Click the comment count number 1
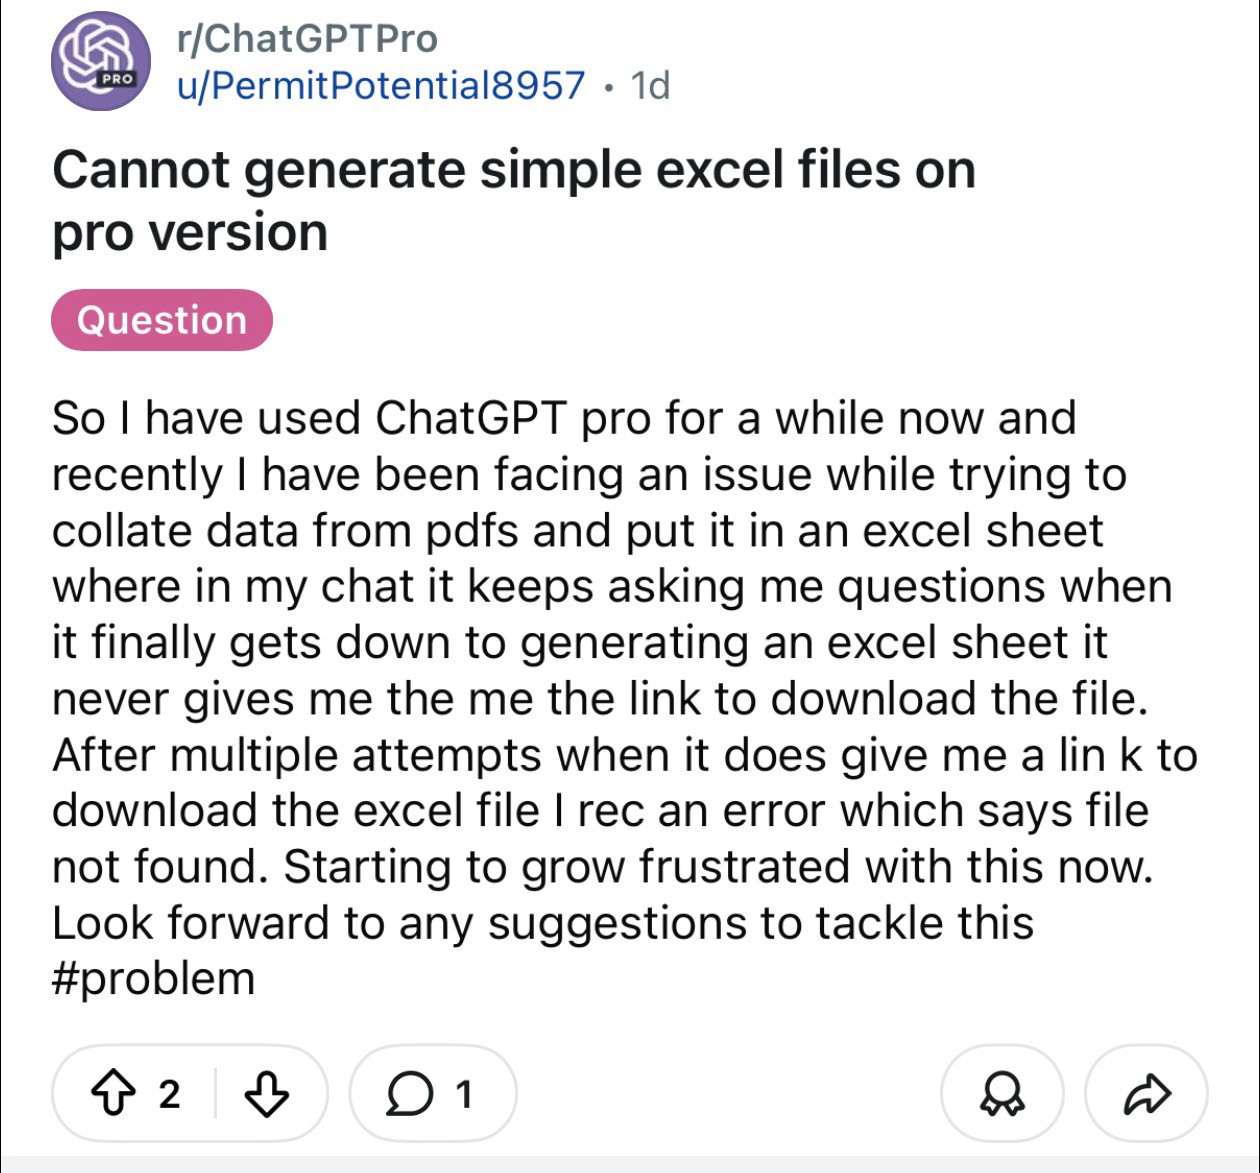Image resolution: width=1260 pixels, height=1173 pixels. tap(463, 1095)
